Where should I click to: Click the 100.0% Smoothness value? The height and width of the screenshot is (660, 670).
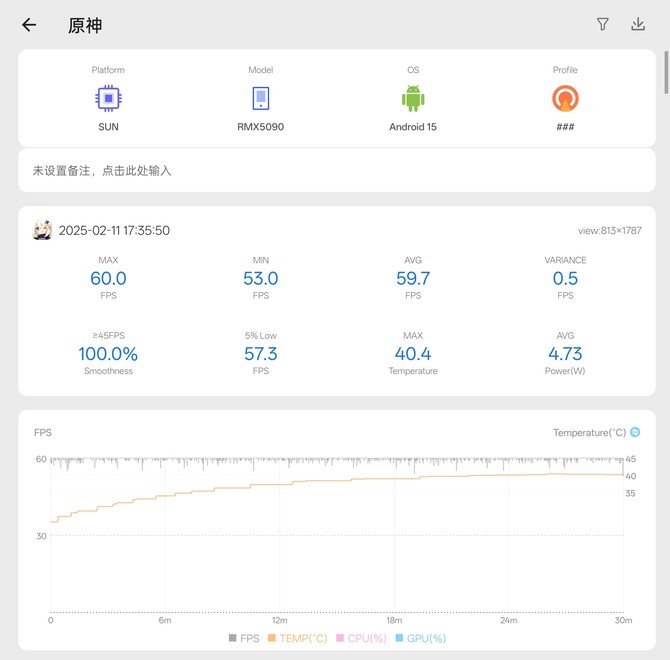click(108, 354)
